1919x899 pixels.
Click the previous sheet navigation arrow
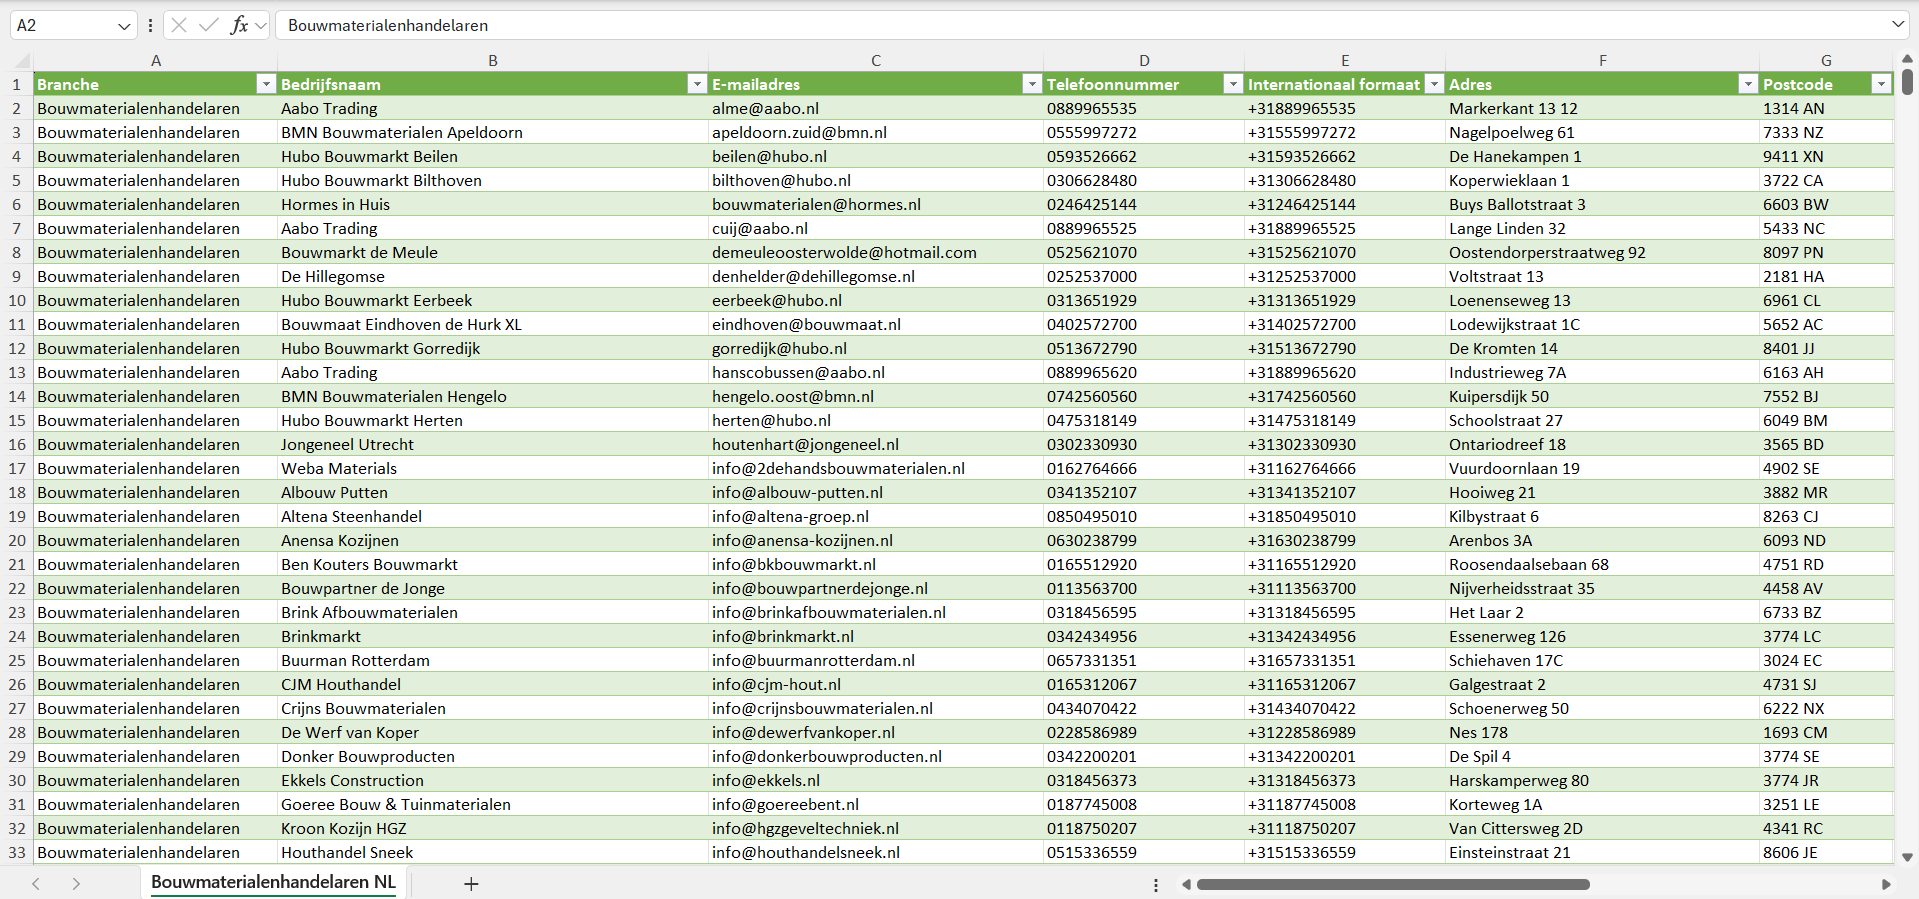(36, 884)
